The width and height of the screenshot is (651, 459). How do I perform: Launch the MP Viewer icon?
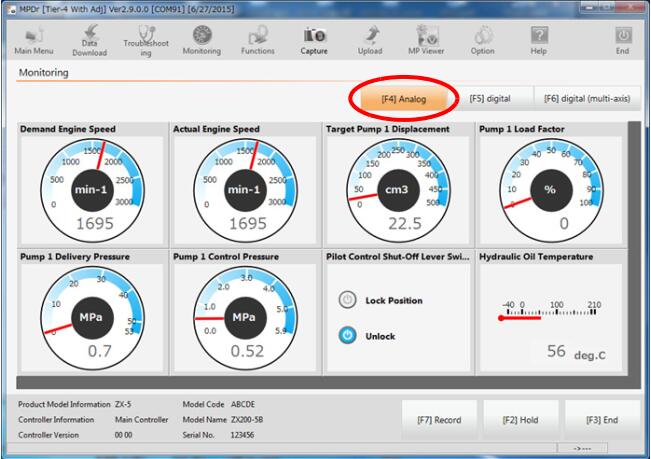426,40
